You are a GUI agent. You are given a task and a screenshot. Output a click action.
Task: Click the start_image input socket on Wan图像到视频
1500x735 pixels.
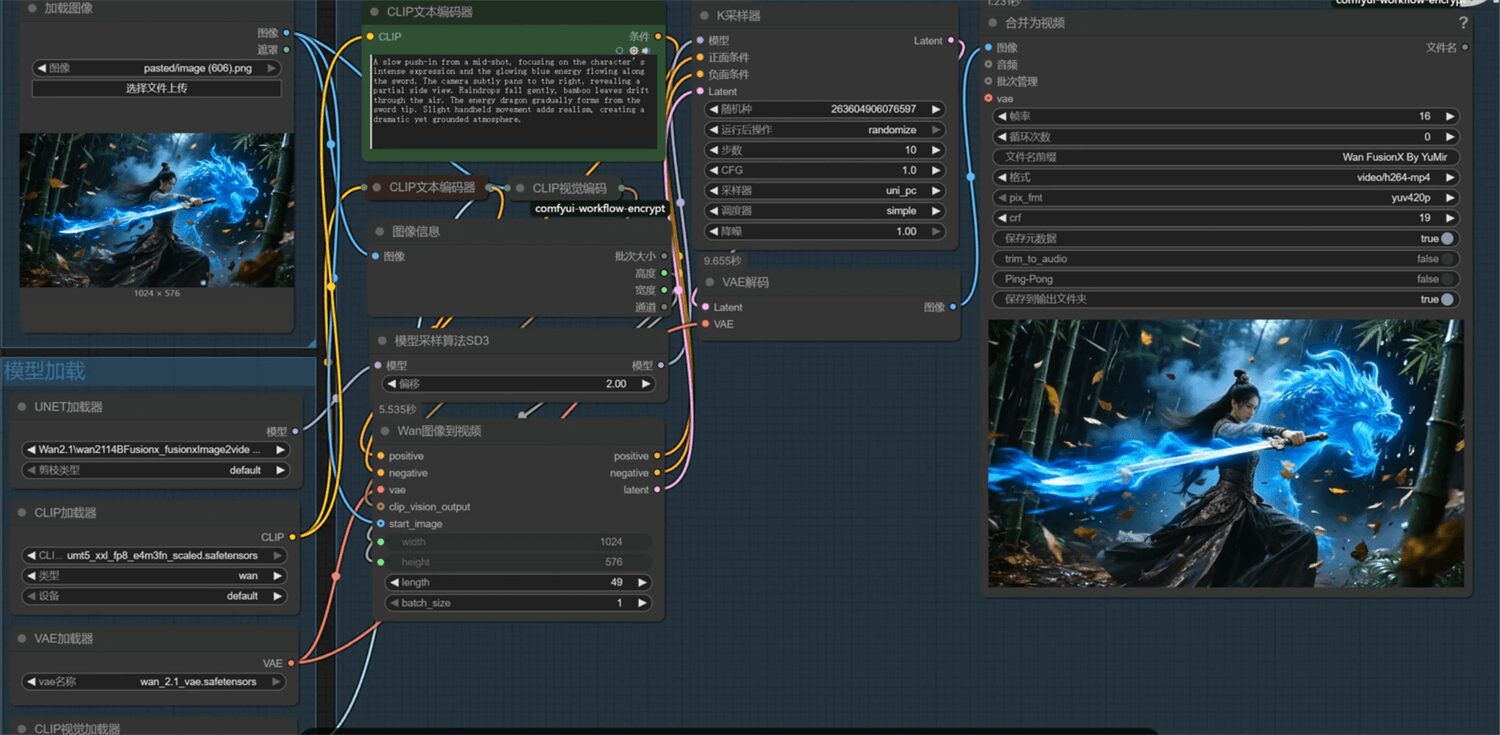pos(381,524)
